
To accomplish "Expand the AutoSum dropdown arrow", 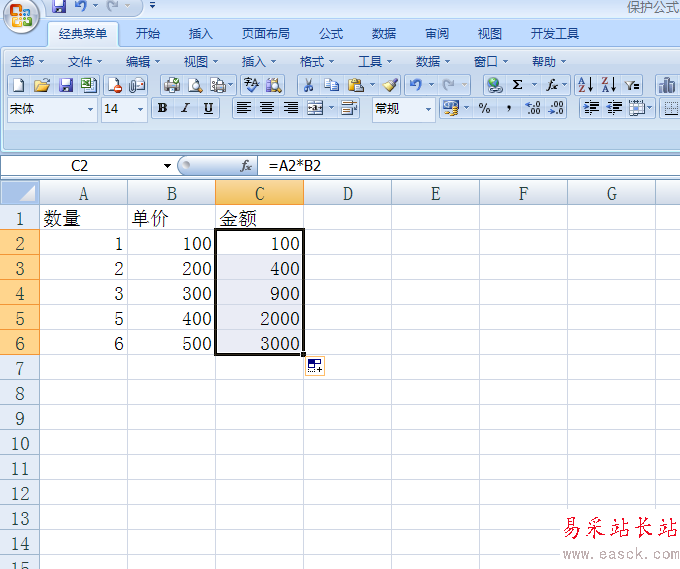I will point(534,85).
